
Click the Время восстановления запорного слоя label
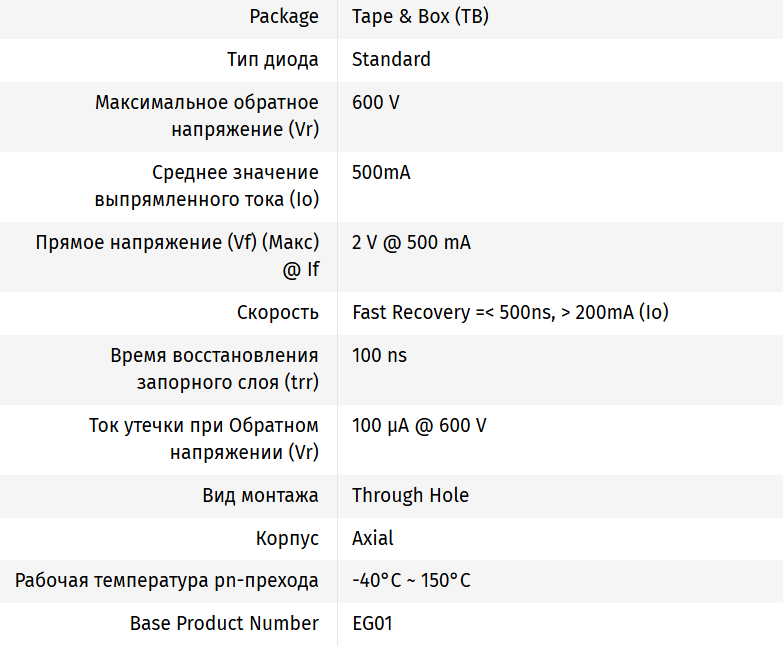pos(214,368)
